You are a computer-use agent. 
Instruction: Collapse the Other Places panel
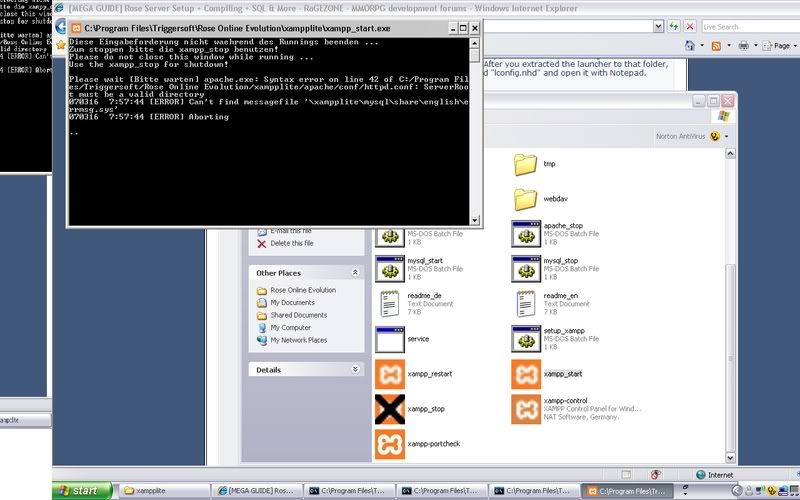(x=355, y=273)
